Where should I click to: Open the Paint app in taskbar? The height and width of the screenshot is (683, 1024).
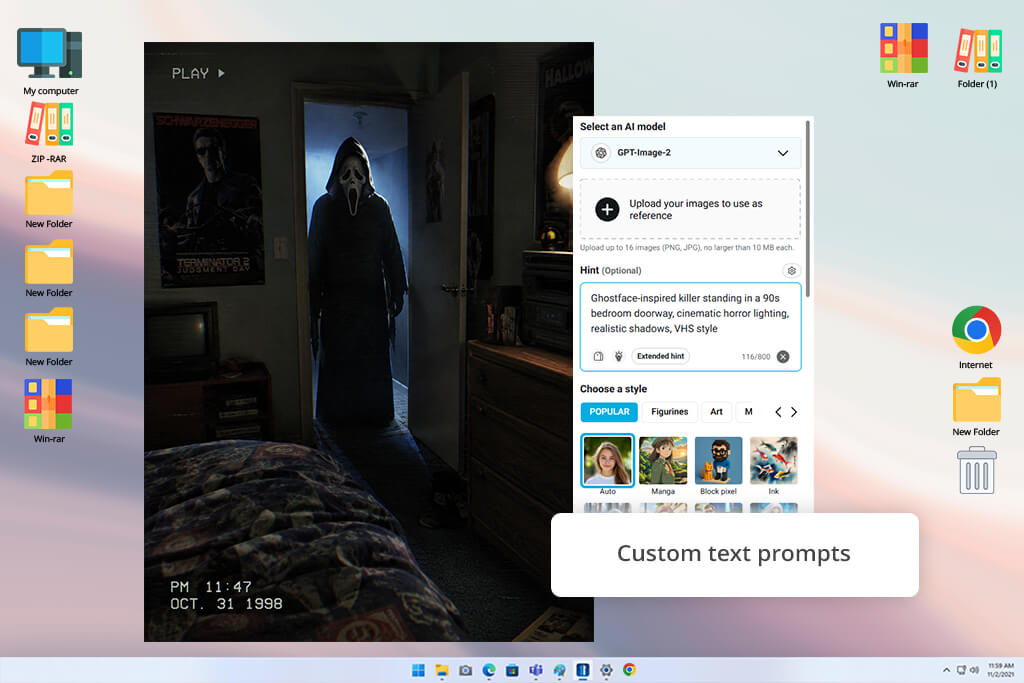(x=560, y=670)
